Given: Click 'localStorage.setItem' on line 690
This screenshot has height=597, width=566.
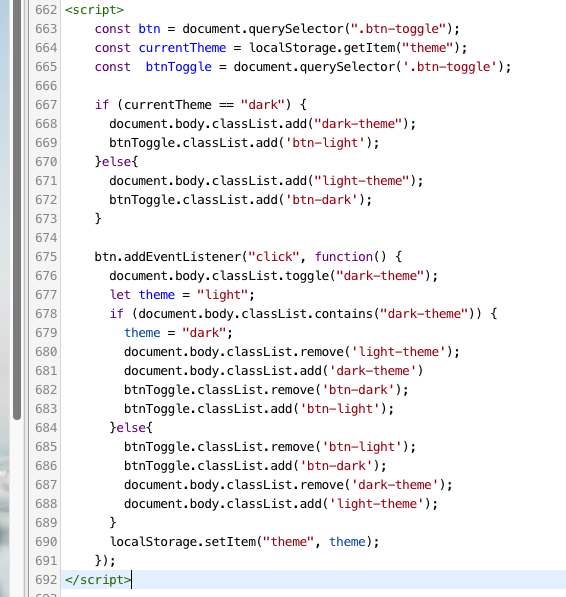Looking at the screenshot, I should (x=183, y=542).
